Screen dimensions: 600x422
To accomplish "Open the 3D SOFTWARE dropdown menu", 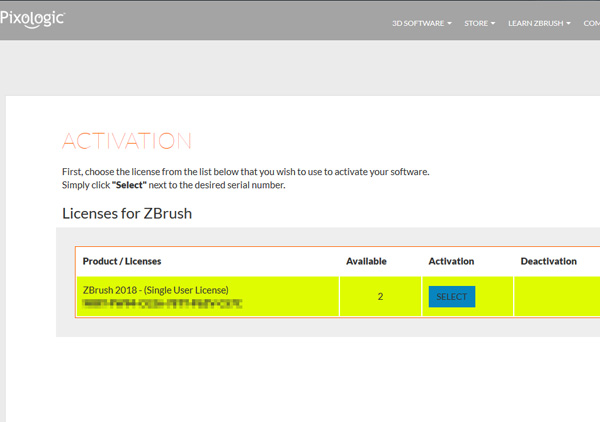I will pyautogui.click(x=422, y=23).
